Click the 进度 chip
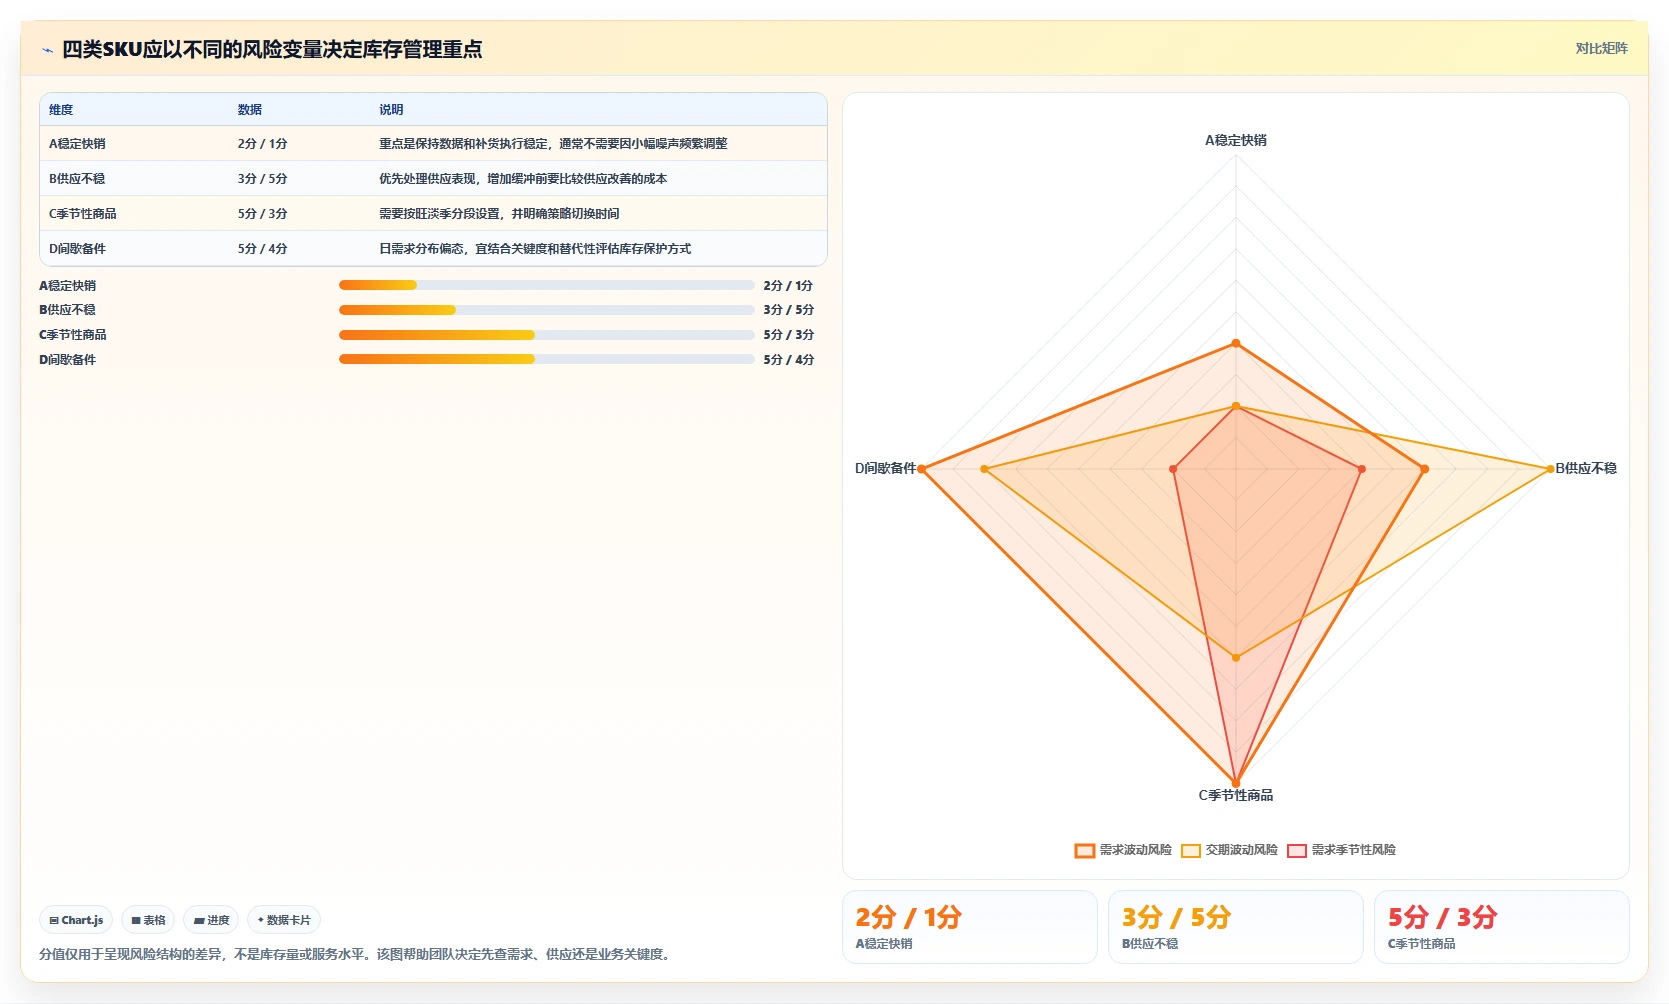 (211, 920)
